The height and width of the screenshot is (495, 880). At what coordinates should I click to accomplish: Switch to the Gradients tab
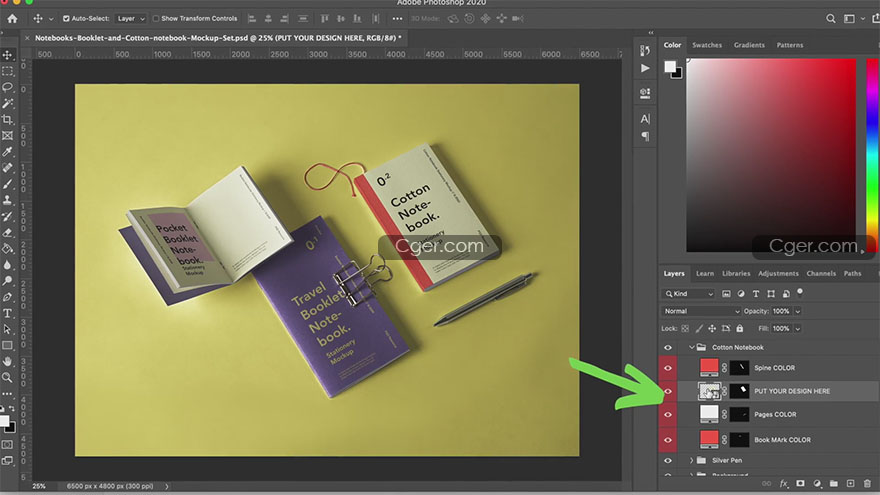click(x=749, y=45)
